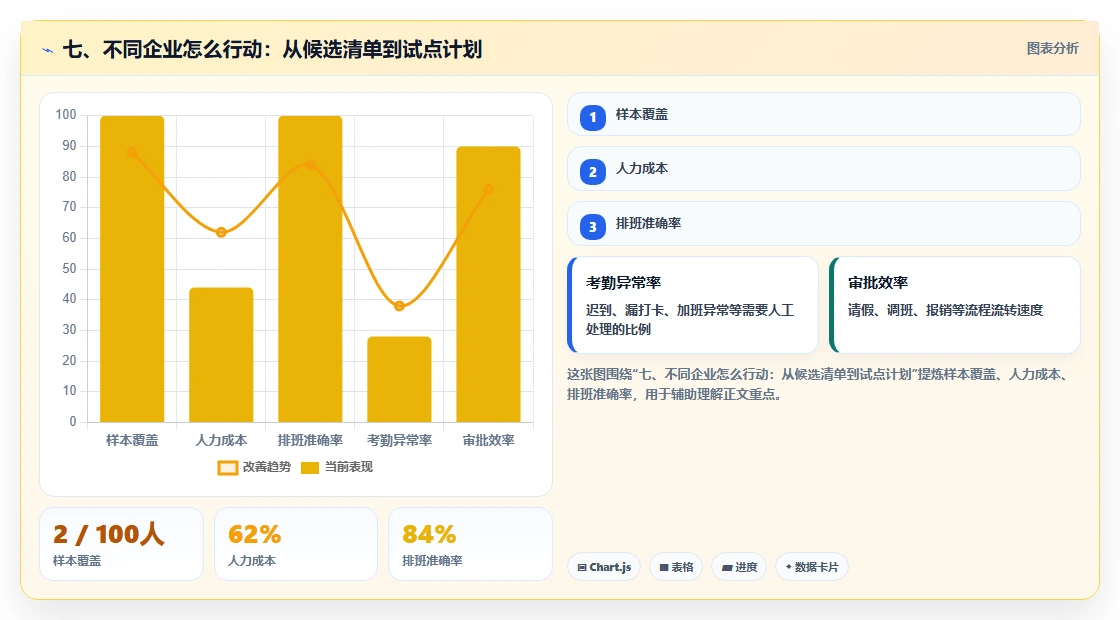
Task: Click the 审批效率 description card
Action: [955, 305]
